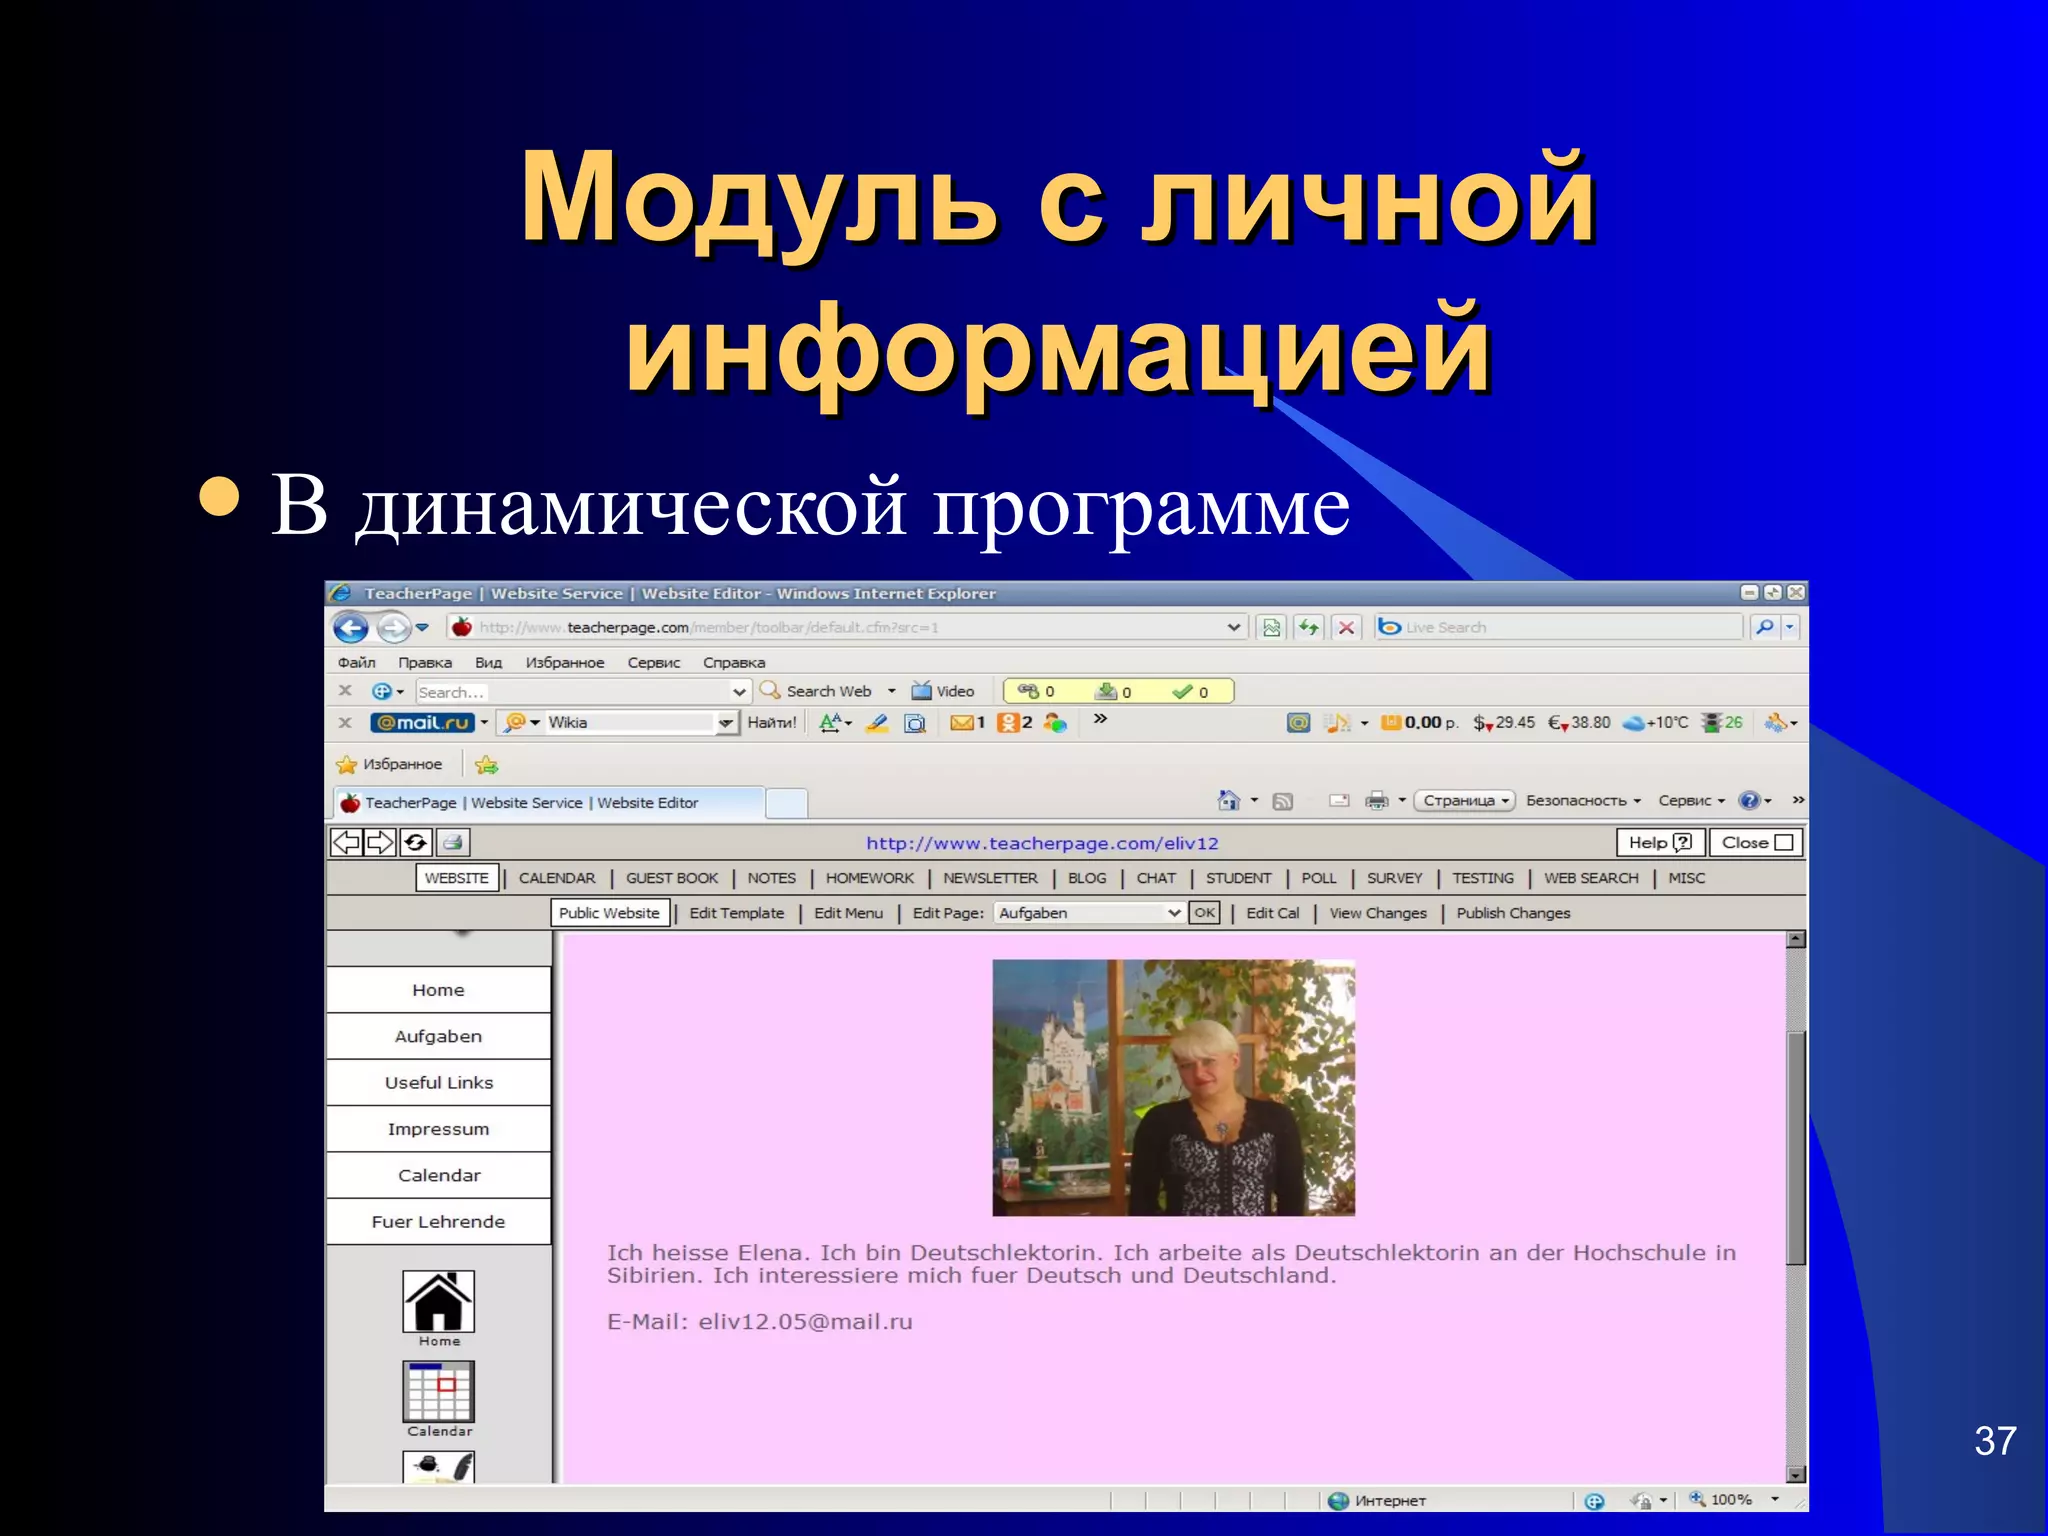Click the Aufgaben sidebar menu item
Image resolution: width=2048 pixels, height=1536 pixels.
(438, 1036)
